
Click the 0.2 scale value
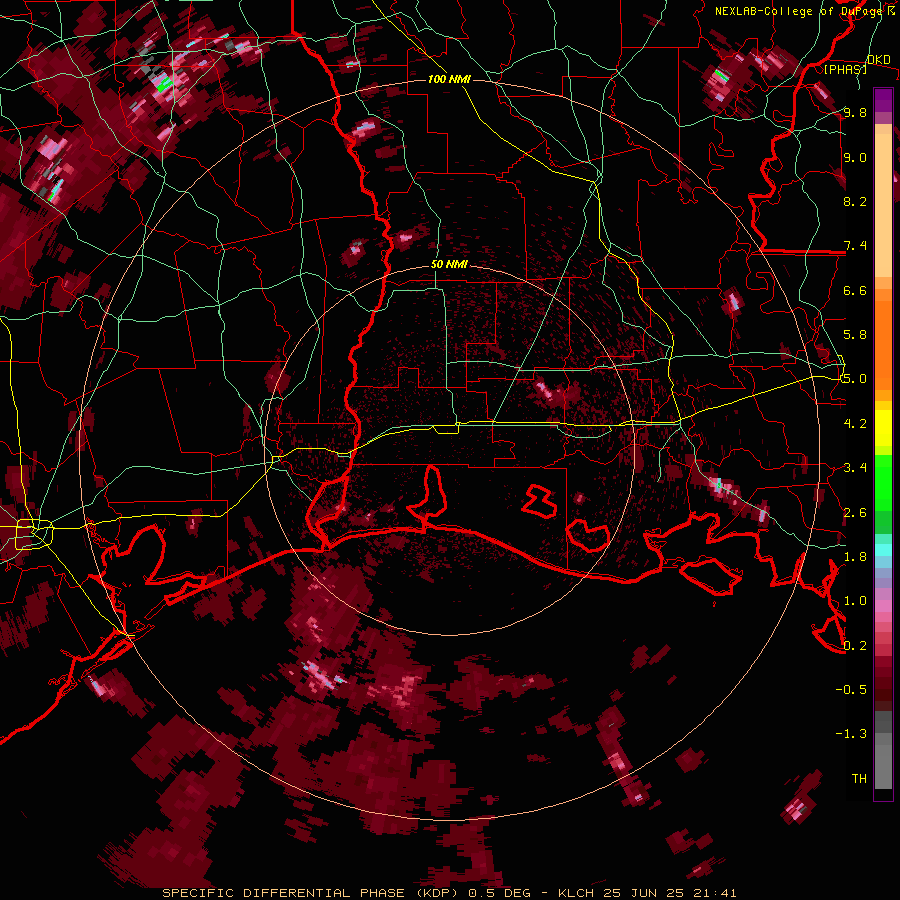[855, 646]
